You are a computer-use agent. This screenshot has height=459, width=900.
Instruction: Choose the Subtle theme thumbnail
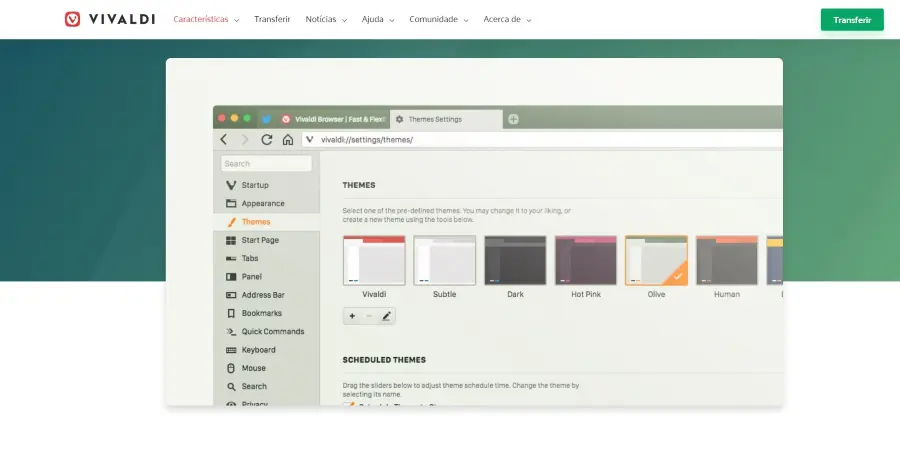point(445,260)
